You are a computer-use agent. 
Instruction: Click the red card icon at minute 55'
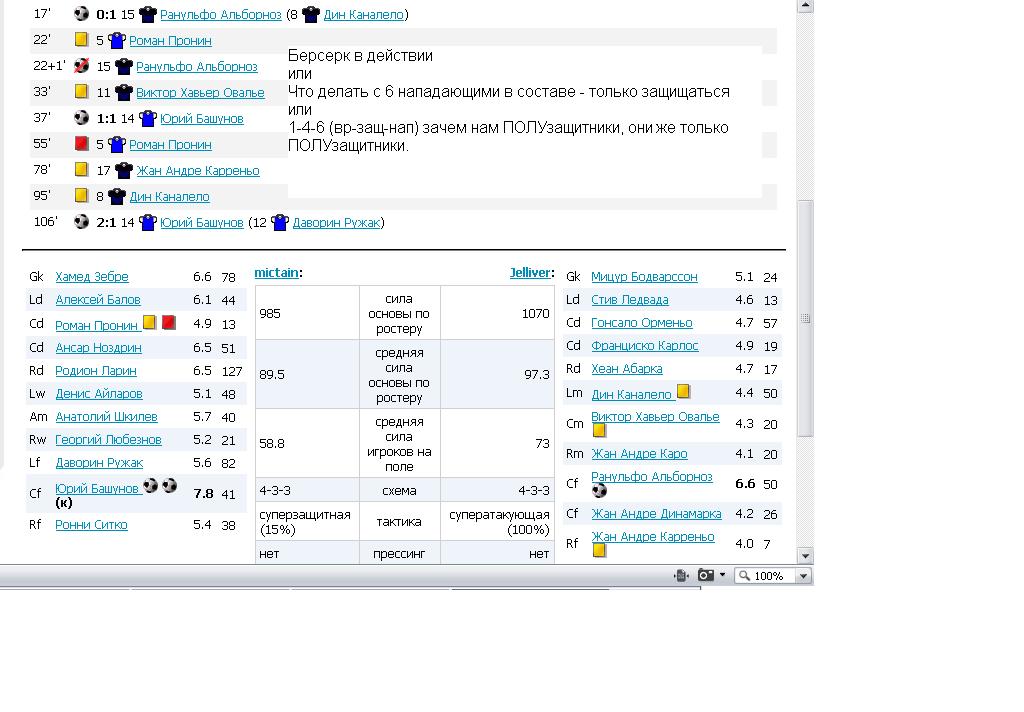[x=82, y=144]
